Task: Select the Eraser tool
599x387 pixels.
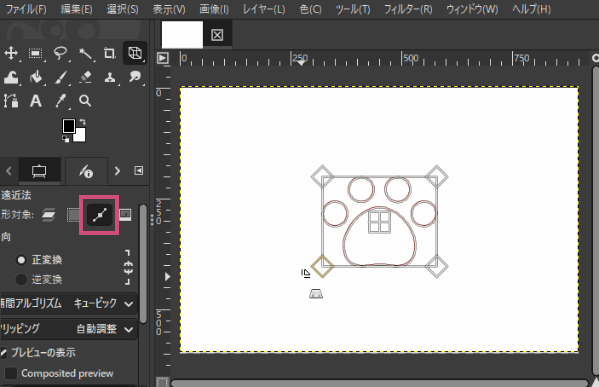Action: (x=85, y=78)
